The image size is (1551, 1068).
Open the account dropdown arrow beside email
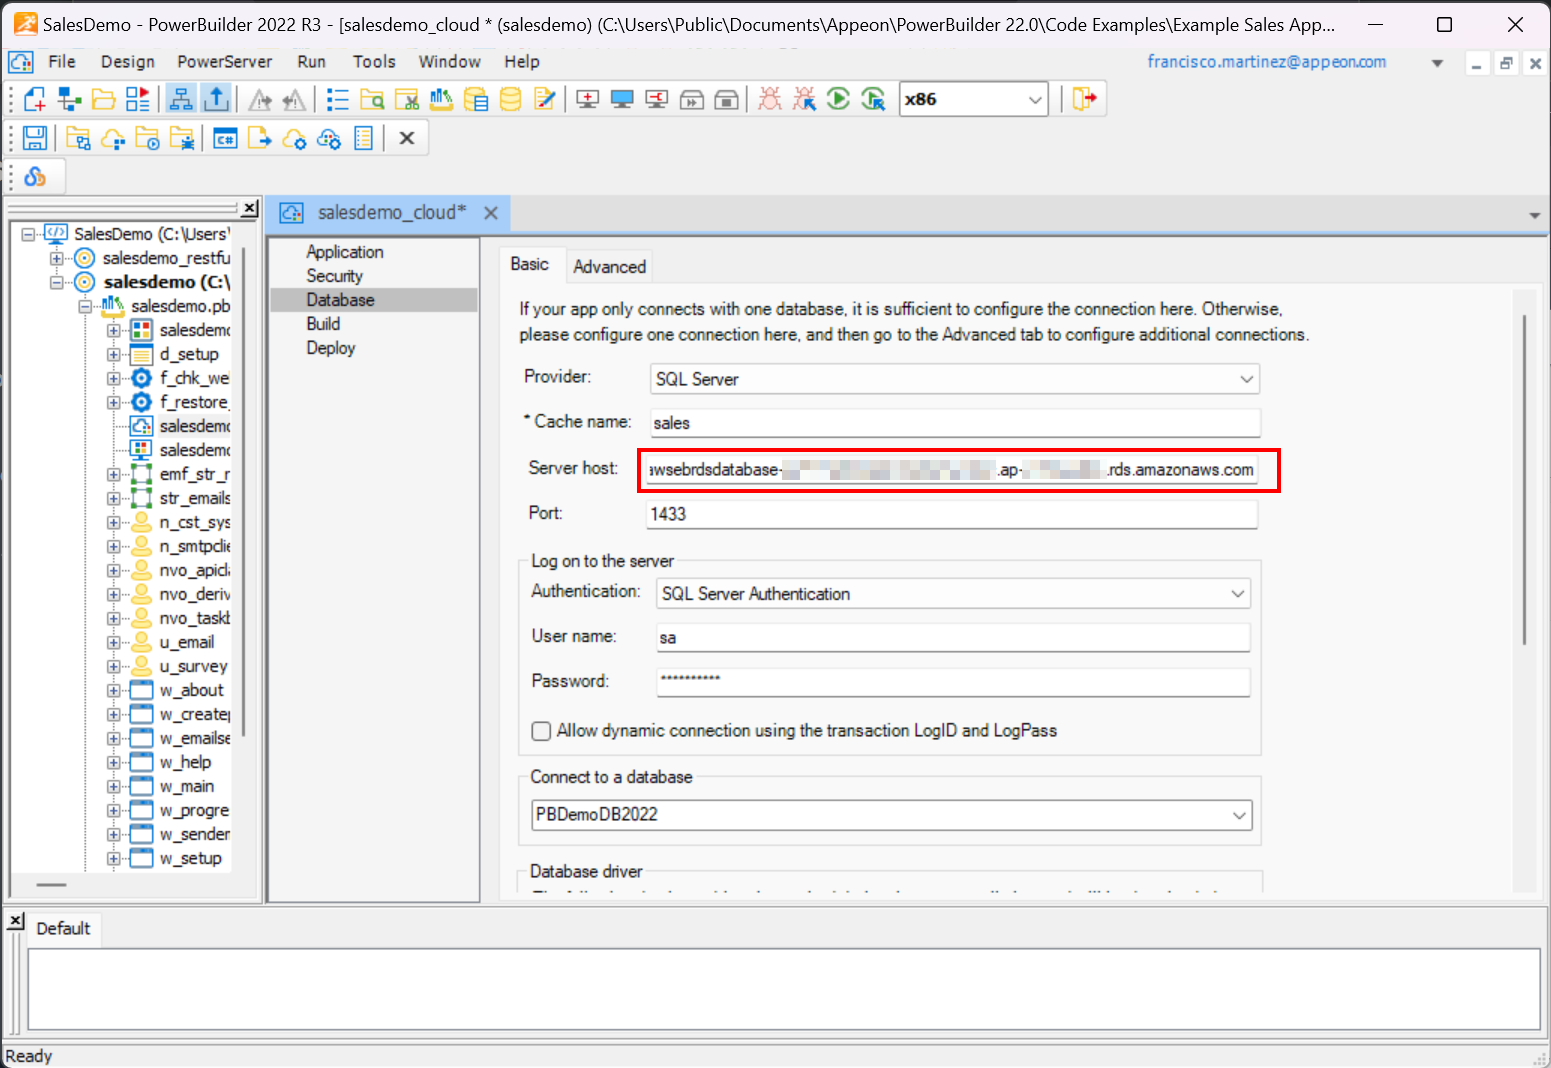1437,63
